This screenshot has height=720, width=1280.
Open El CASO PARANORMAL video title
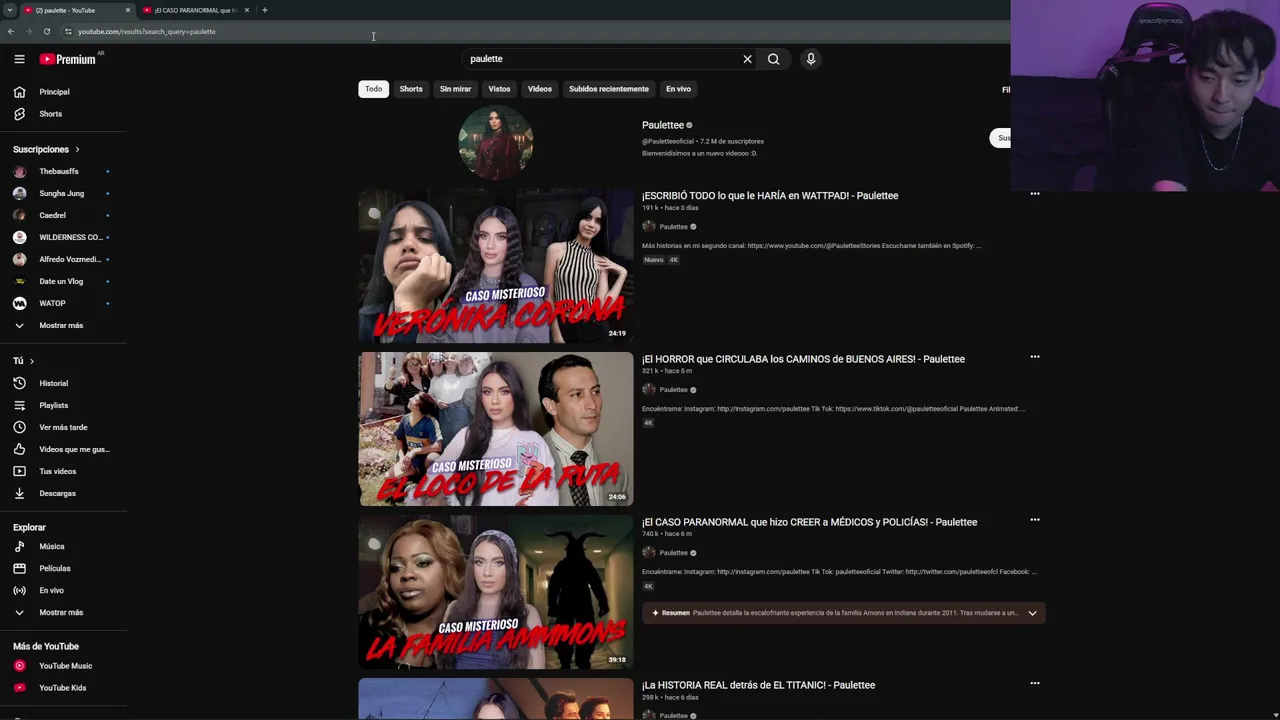click(x=809, y=522)
